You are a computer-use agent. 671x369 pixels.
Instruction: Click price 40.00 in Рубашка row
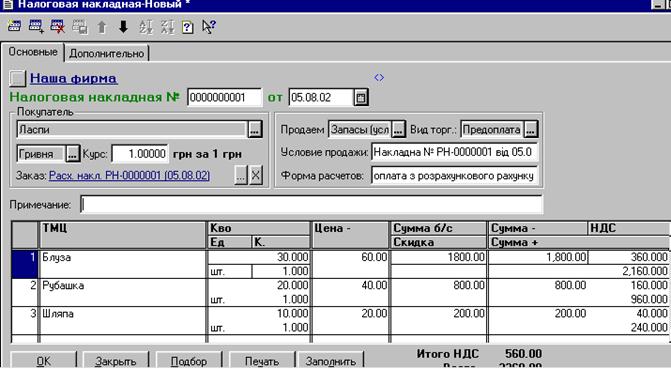350,286
